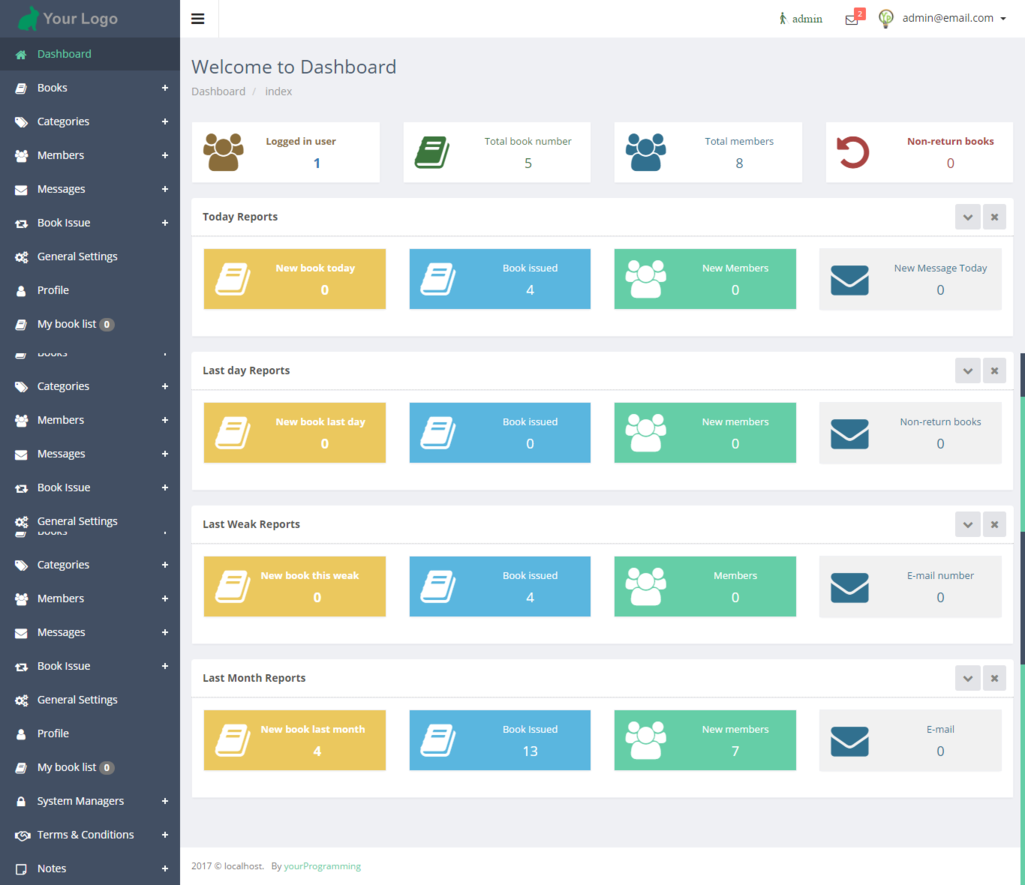The width and height of the screenshot is (1025, 885).
Task: Collapse the Last day Reports panel
Action: tap(967, 371)
